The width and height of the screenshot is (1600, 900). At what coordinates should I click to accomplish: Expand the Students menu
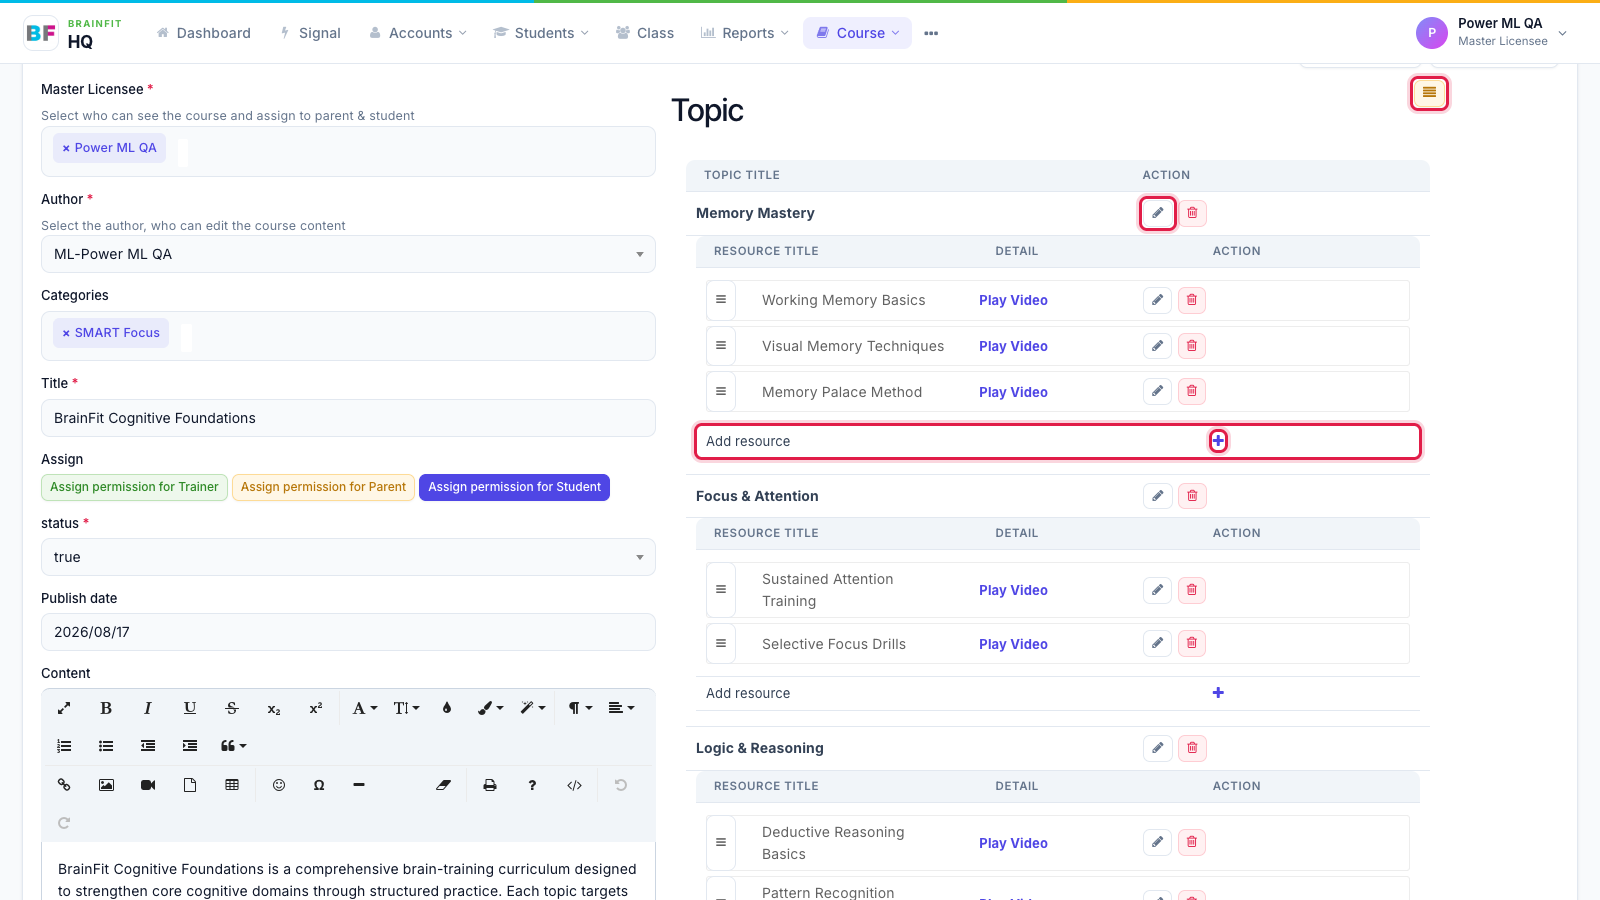541,33
